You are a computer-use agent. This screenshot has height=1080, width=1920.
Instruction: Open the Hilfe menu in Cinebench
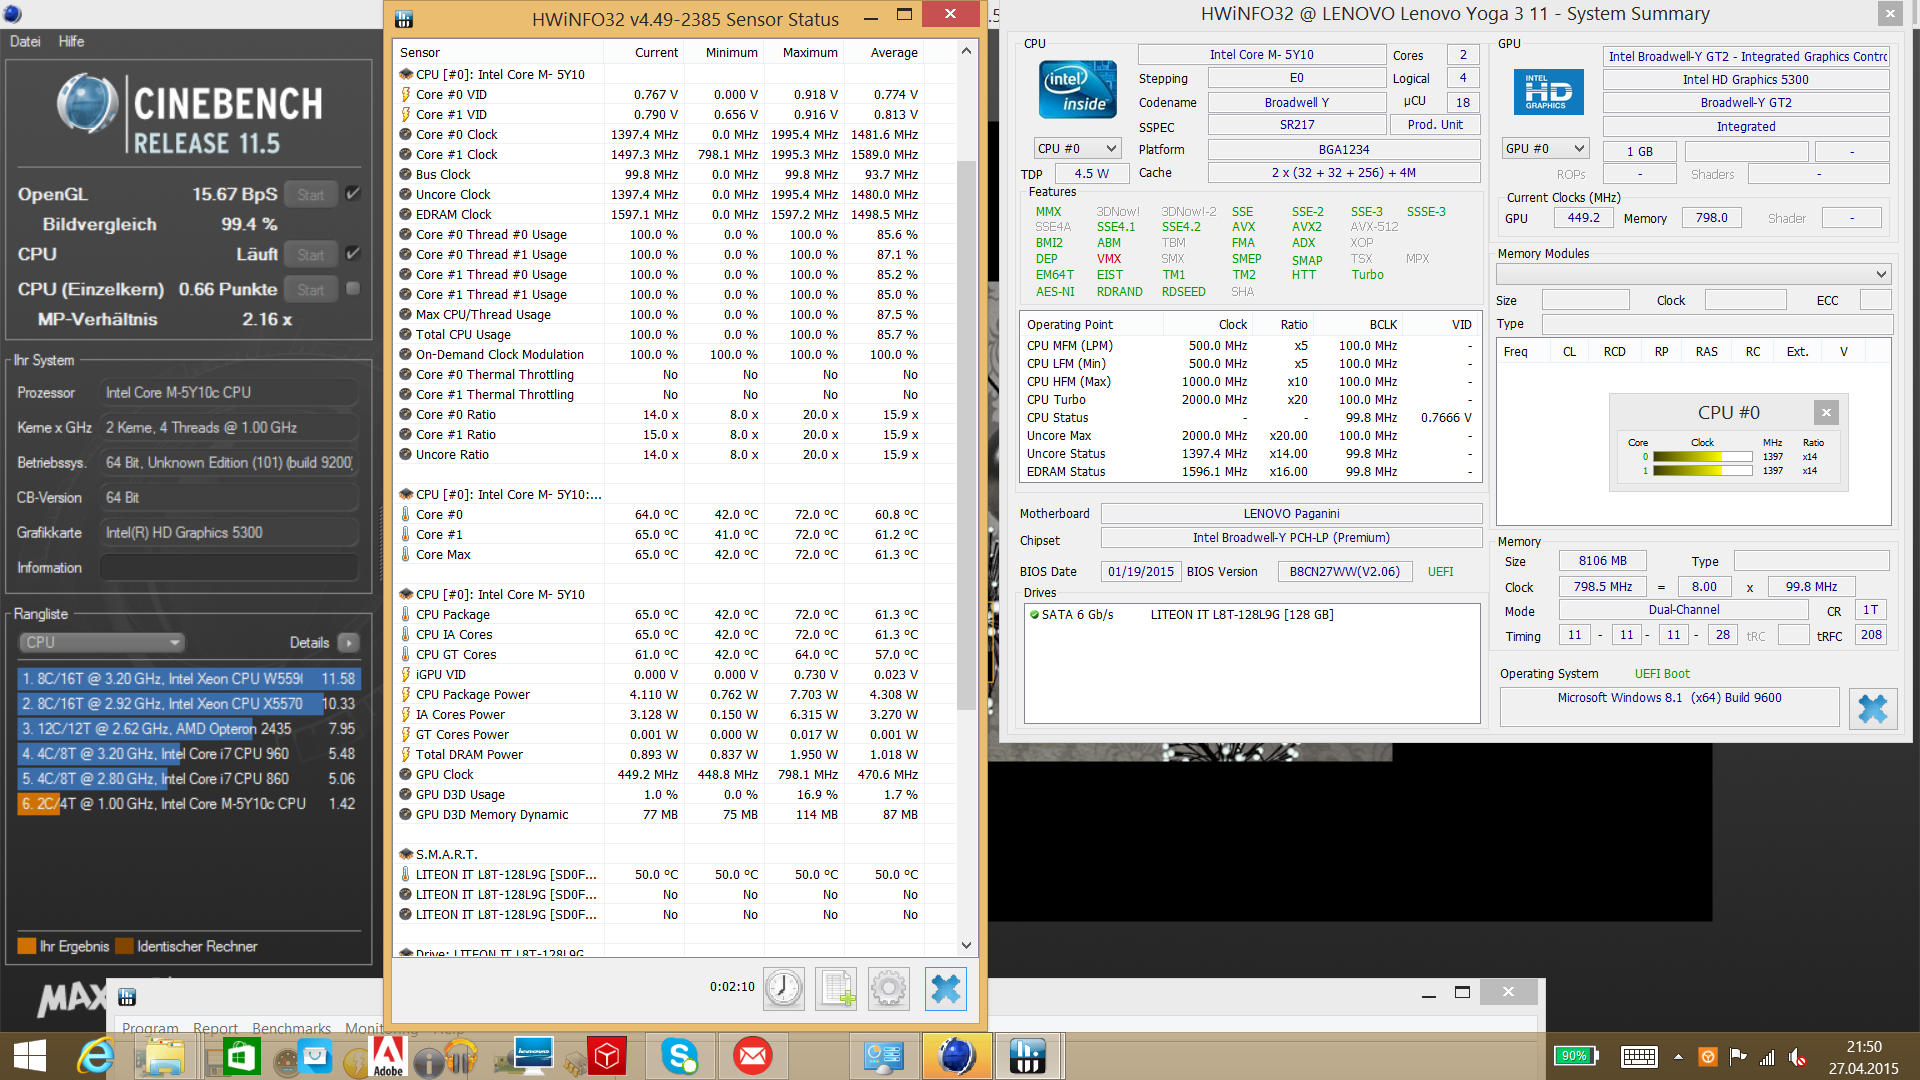pos(71,41)
